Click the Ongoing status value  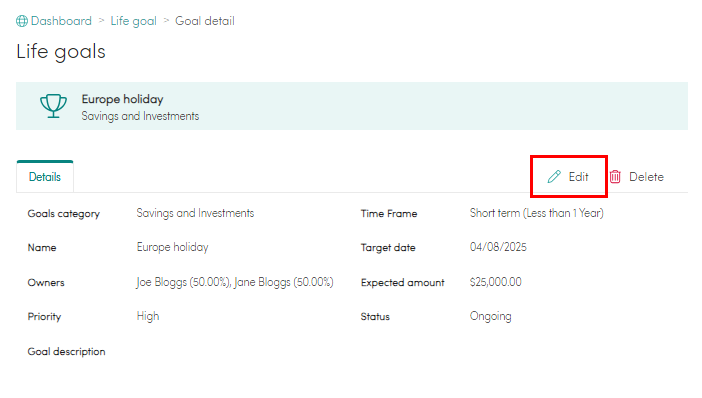pyautogui.click(x=490, y=317)
